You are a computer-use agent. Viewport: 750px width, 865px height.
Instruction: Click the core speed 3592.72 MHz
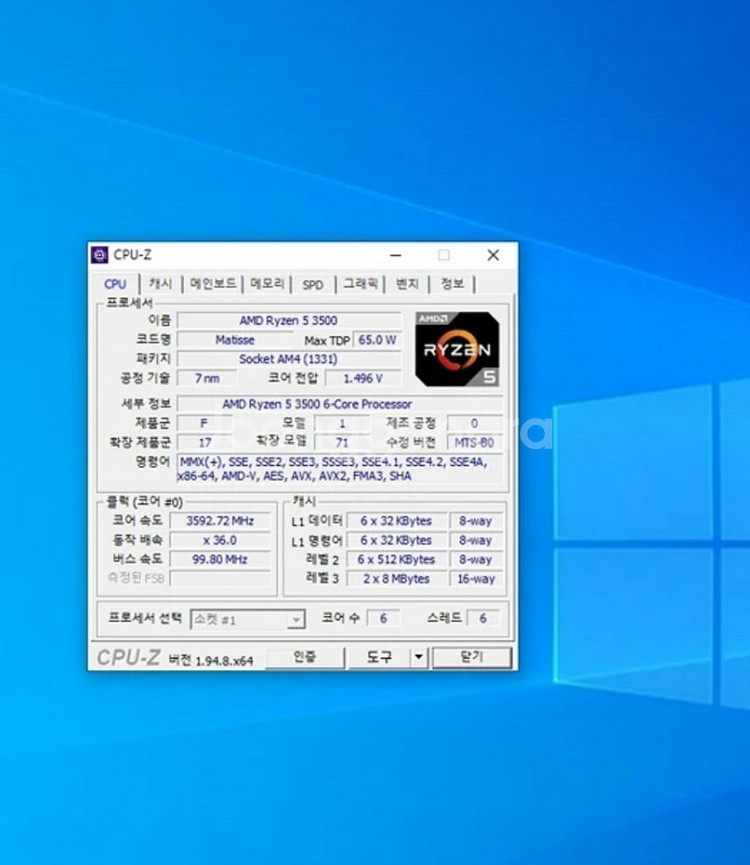[220, 521]
